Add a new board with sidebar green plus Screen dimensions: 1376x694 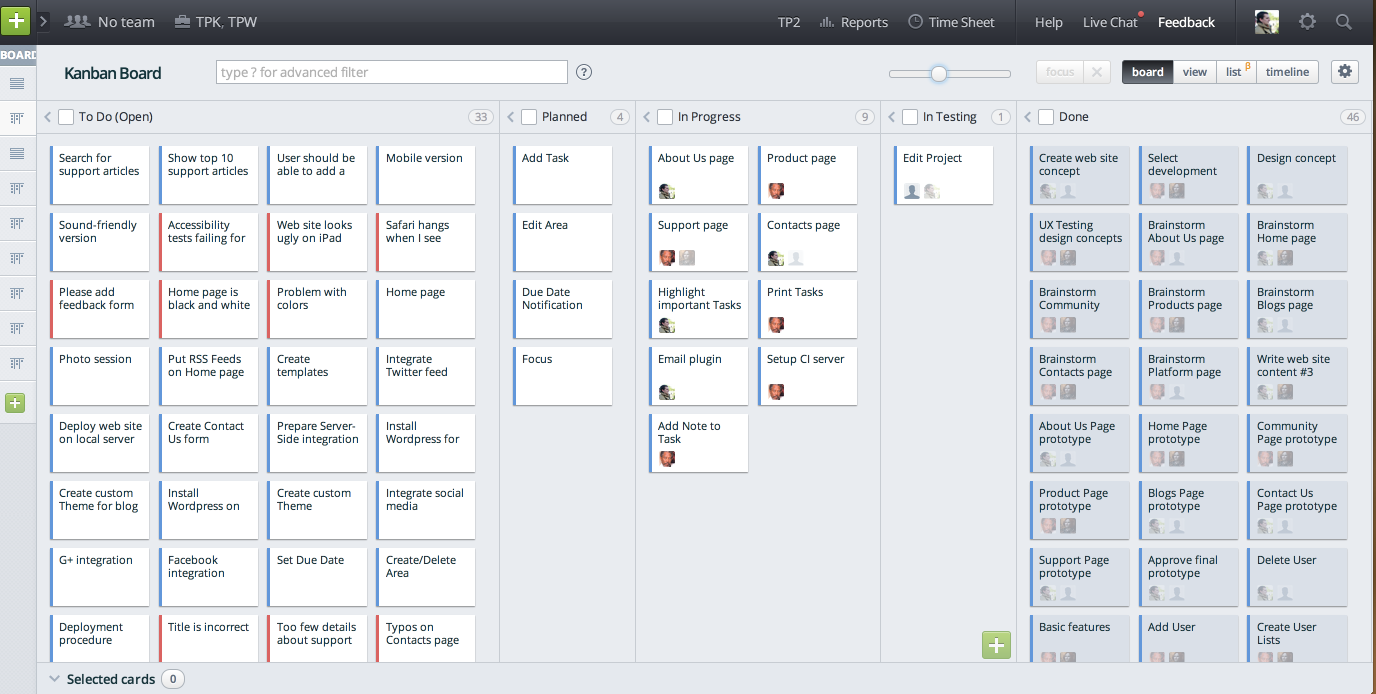[x=15, y=403]
